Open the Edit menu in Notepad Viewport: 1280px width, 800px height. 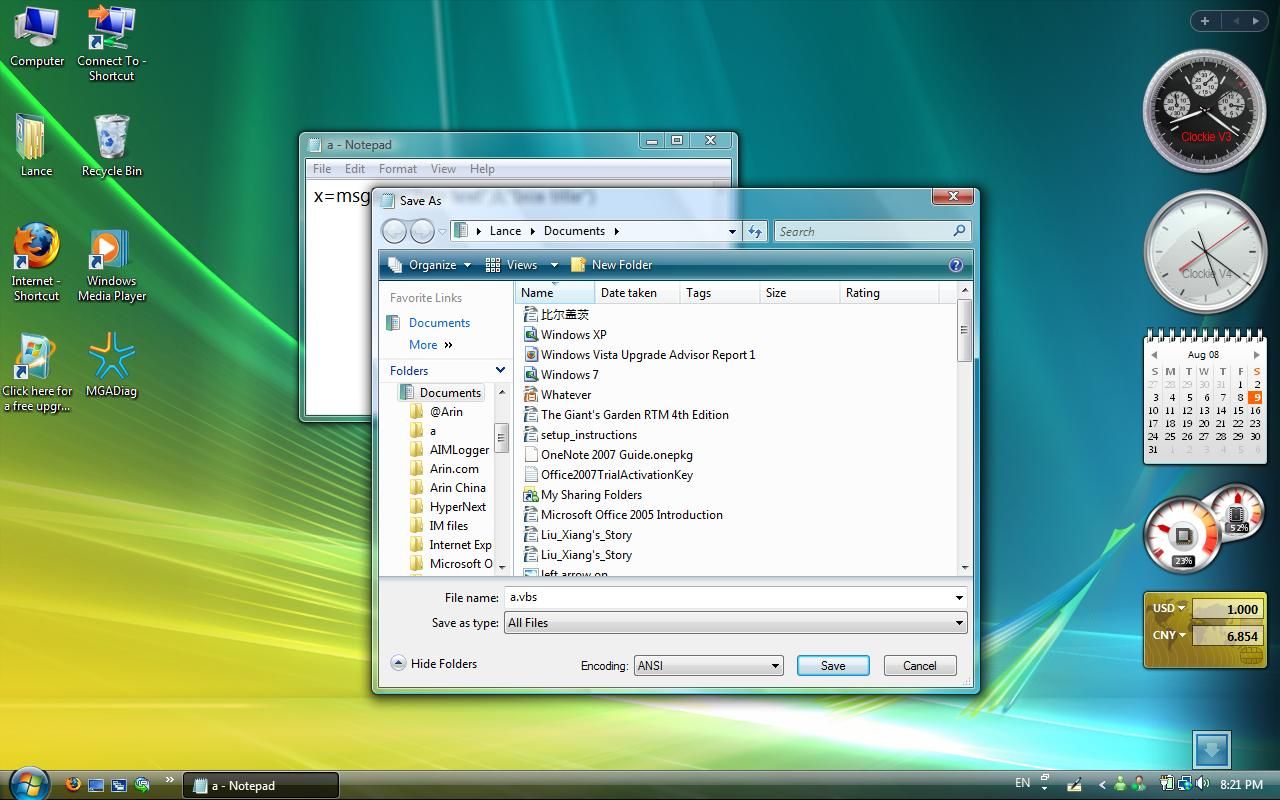pos(354,168)
